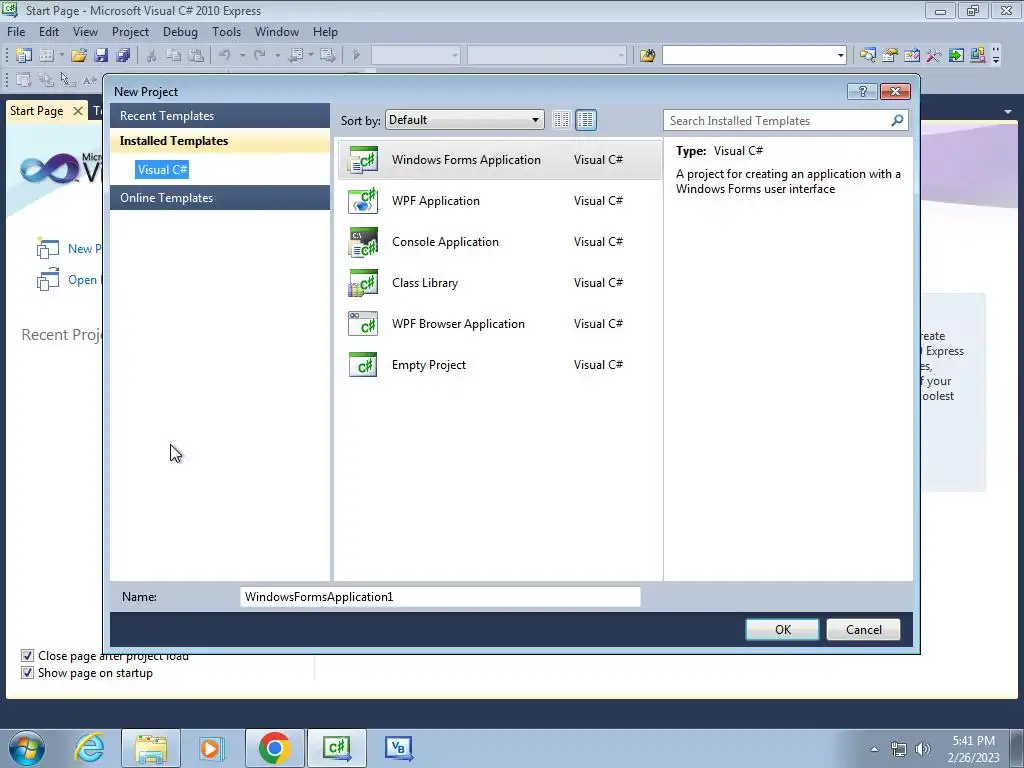
Task: Toggle Close page after project load checkbox
Action: click(27, 656)
